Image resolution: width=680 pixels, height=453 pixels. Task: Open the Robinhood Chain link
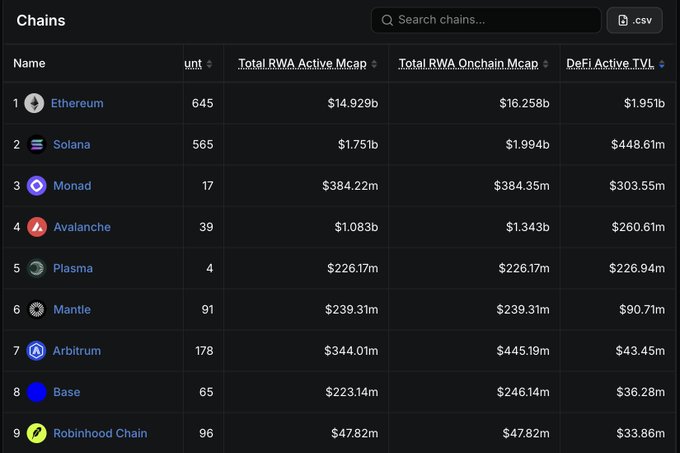tap(100, 433)
